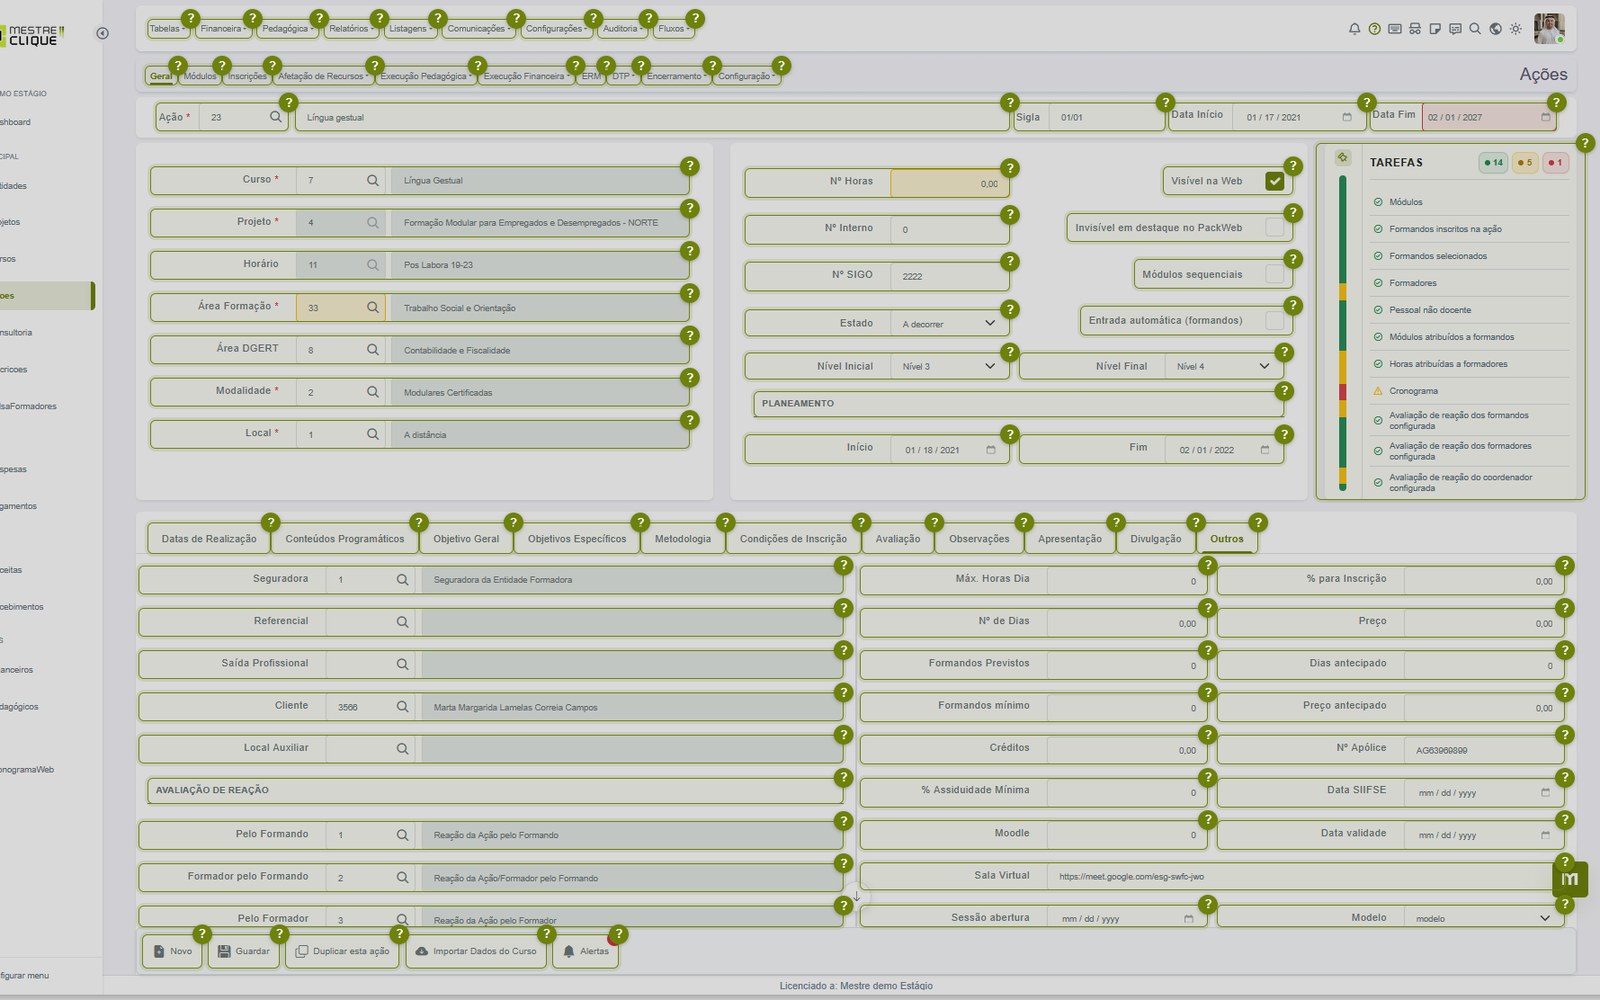Enable the Módulos sequenciais checkbox
This screenshot has width=1600, height=1000.
coord(1274,274)
